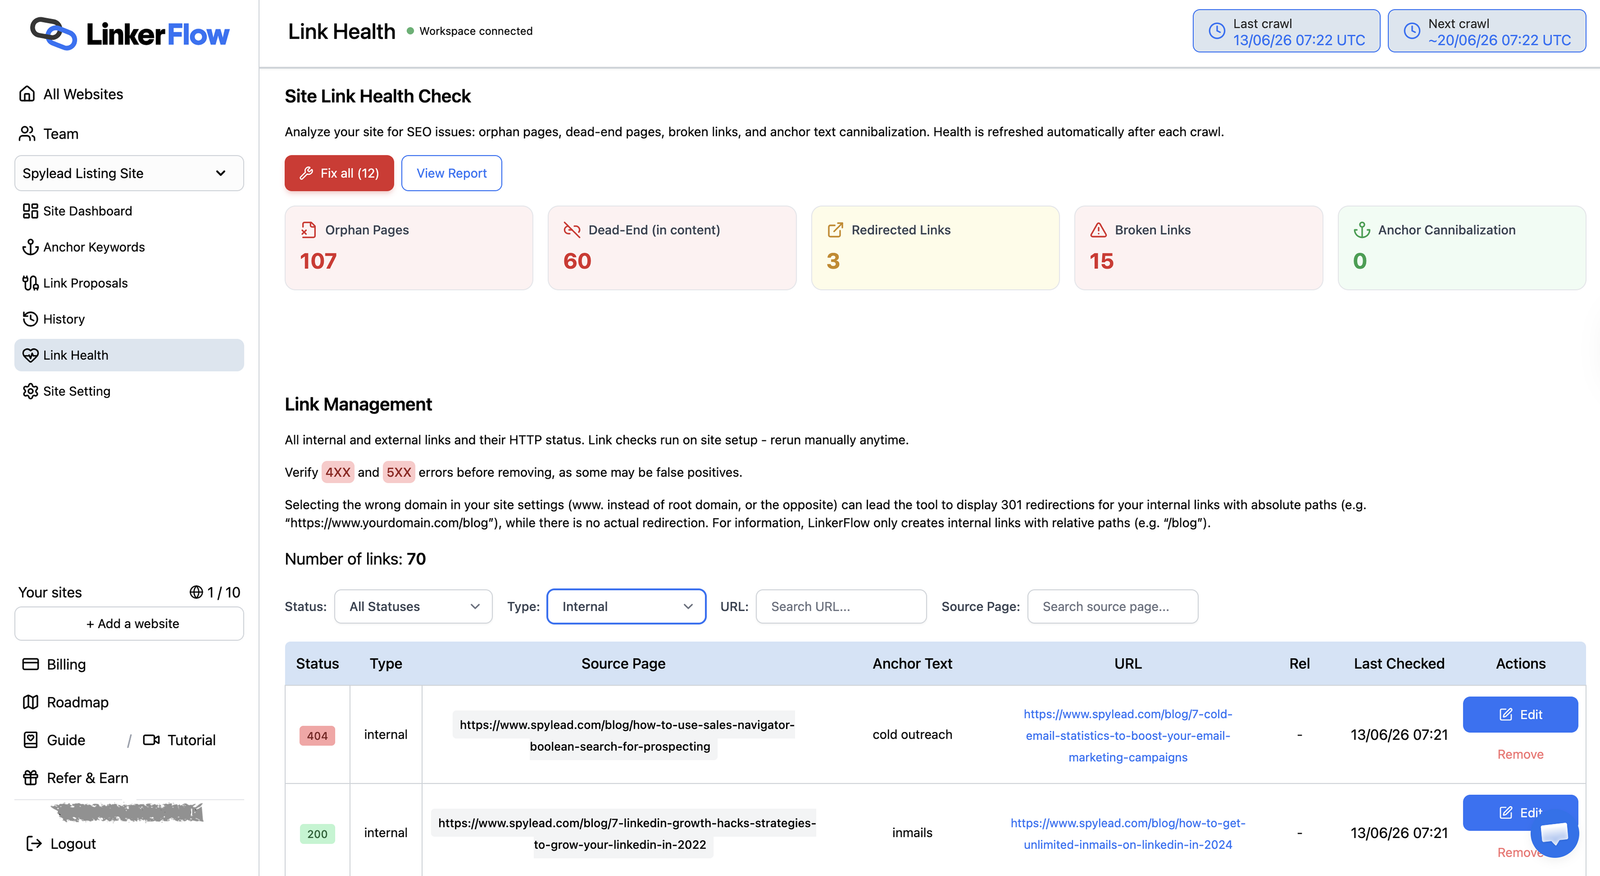Click the Site Setting gear icon
This screenshot has height=876, width=1600.
tap(30, 391)
